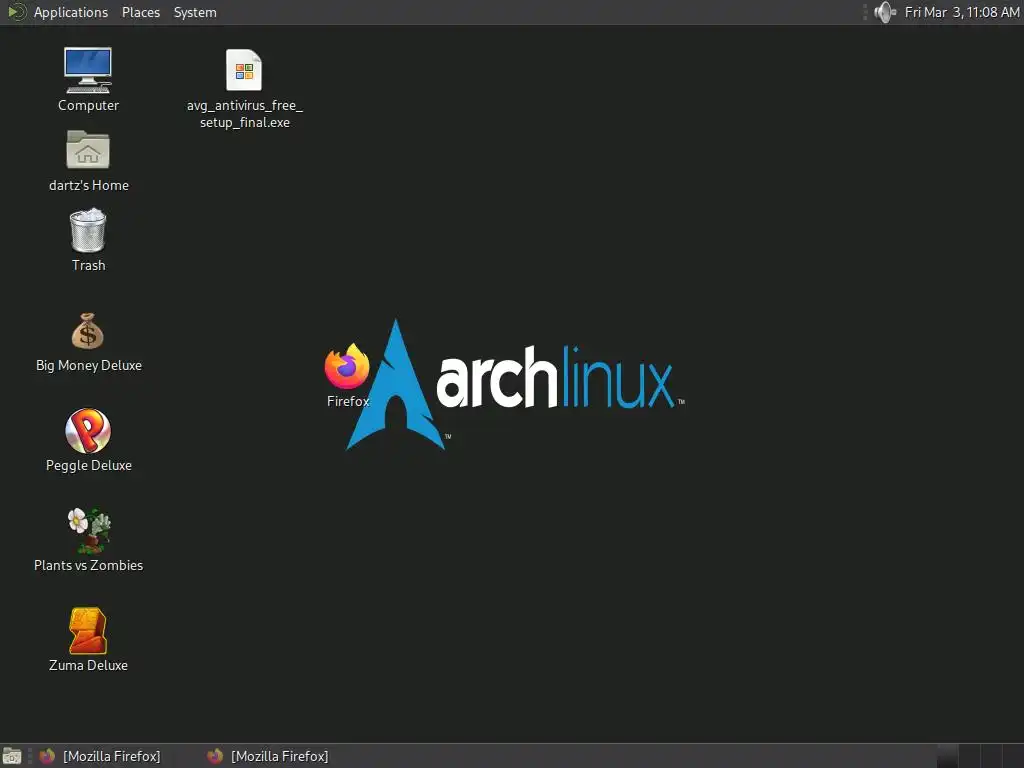Open the System menu
The width and height of the screenshot is (1024, 768).
(195, 12)
